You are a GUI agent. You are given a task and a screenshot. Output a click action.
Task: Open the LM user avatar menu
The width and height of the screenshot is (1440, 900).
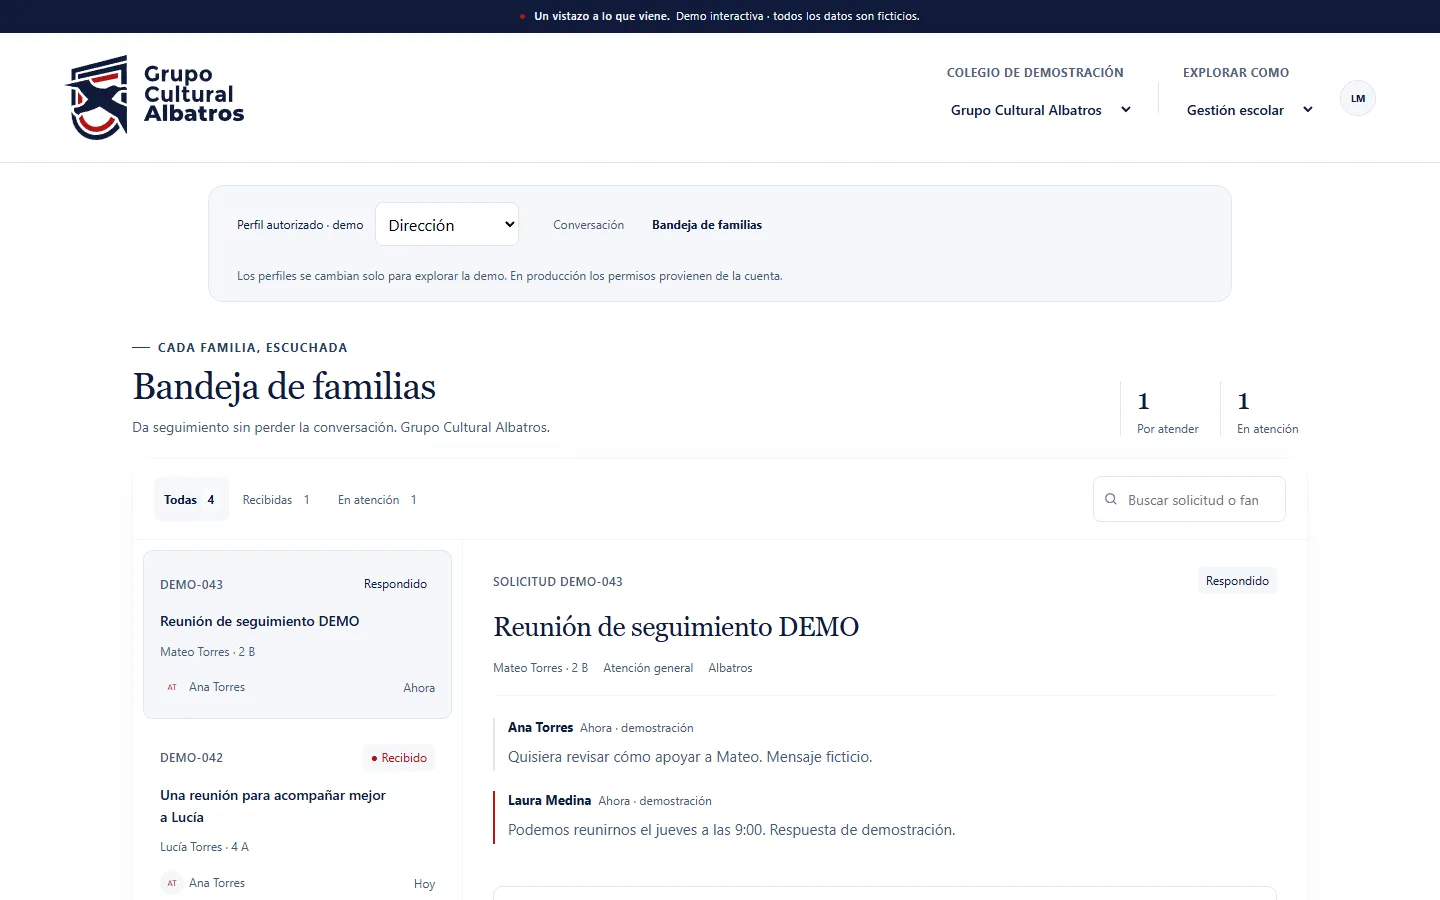click(x=1358, y=98)
